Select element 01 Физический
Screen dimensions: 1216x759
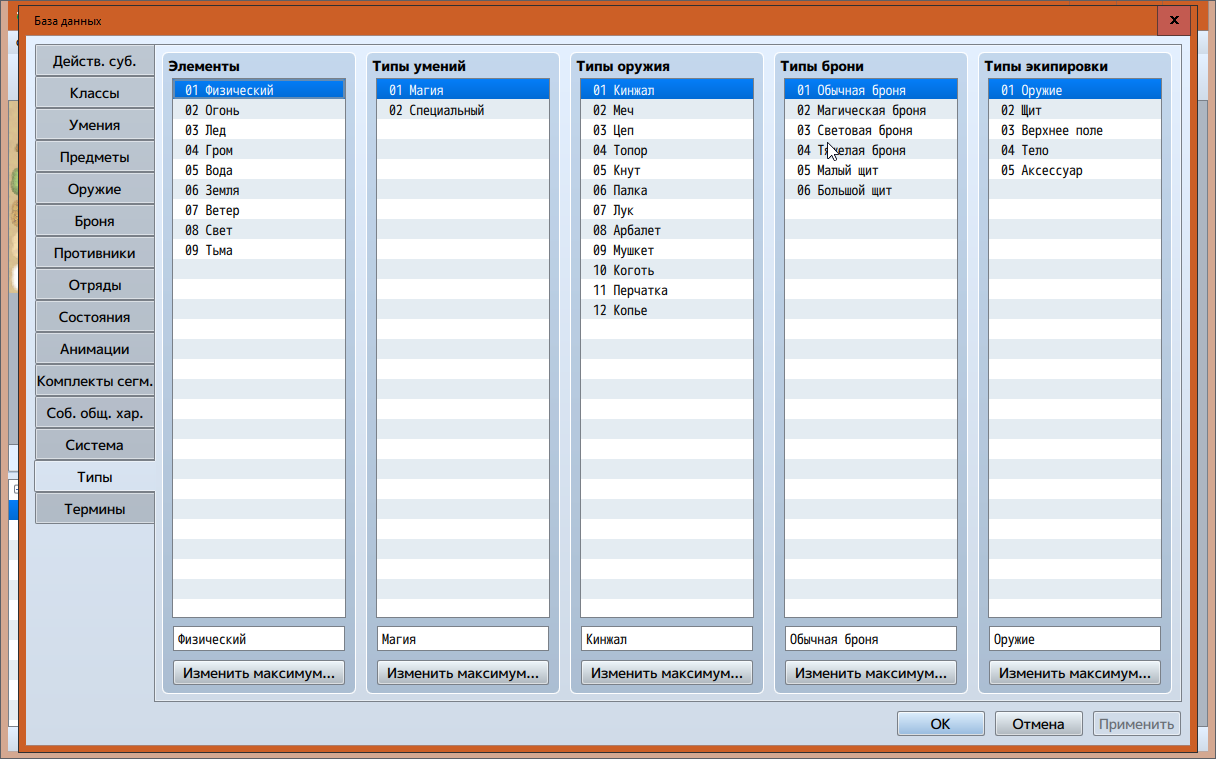click(259, 90)
